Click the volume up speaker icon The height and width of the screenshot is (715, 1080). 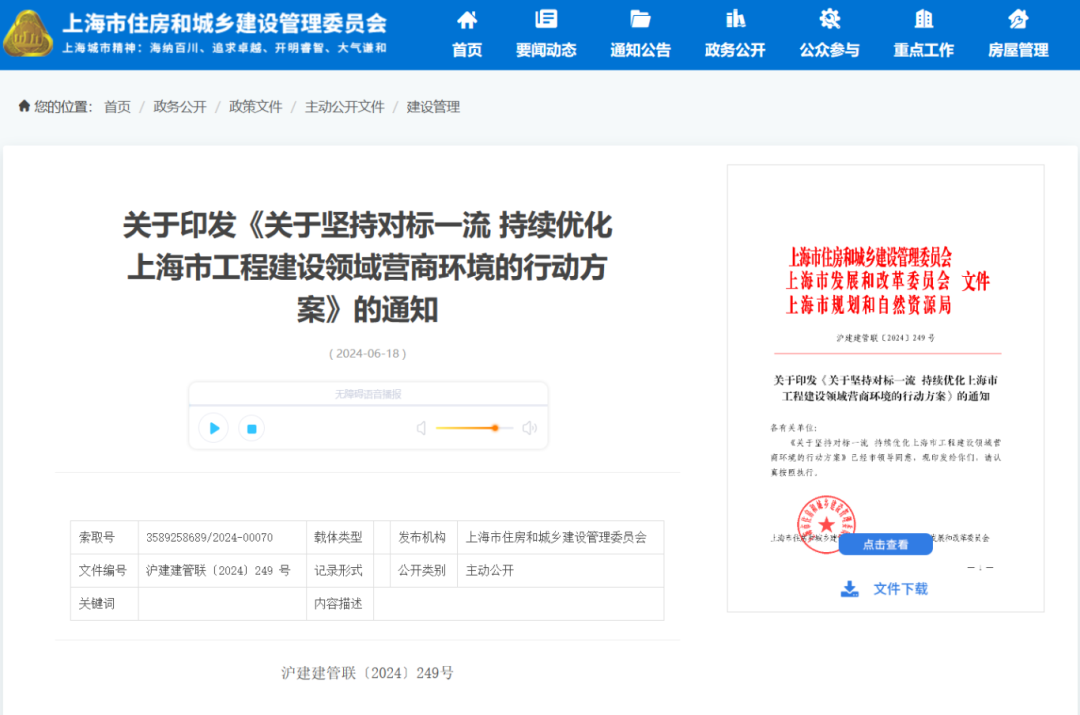pyautogui.click(x=529, y=428)
